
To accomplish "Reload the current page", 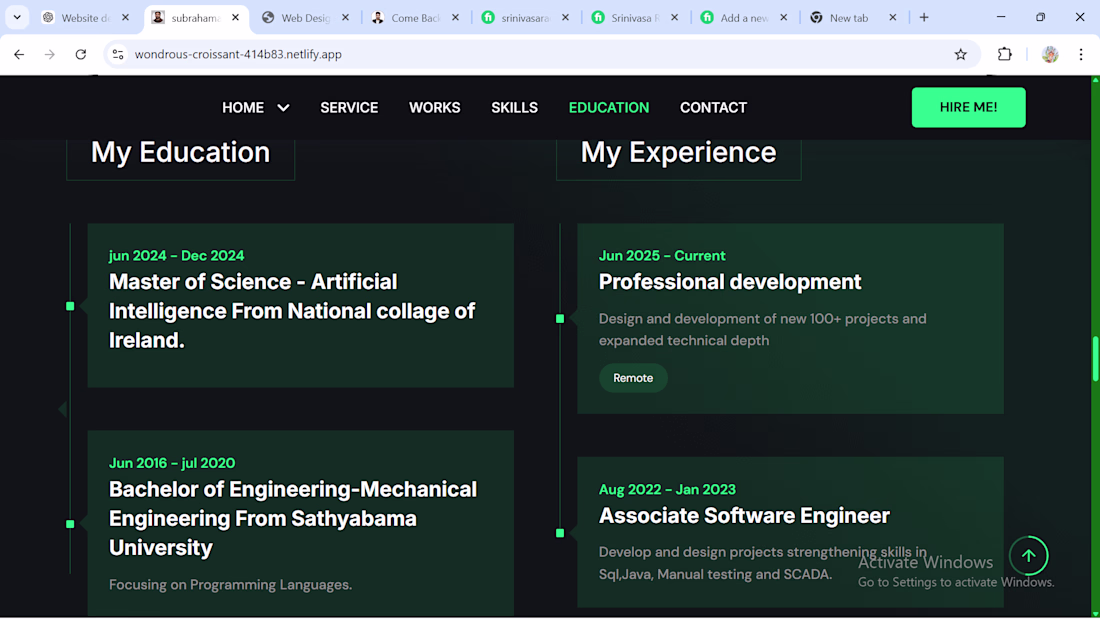I will [81, 54].
